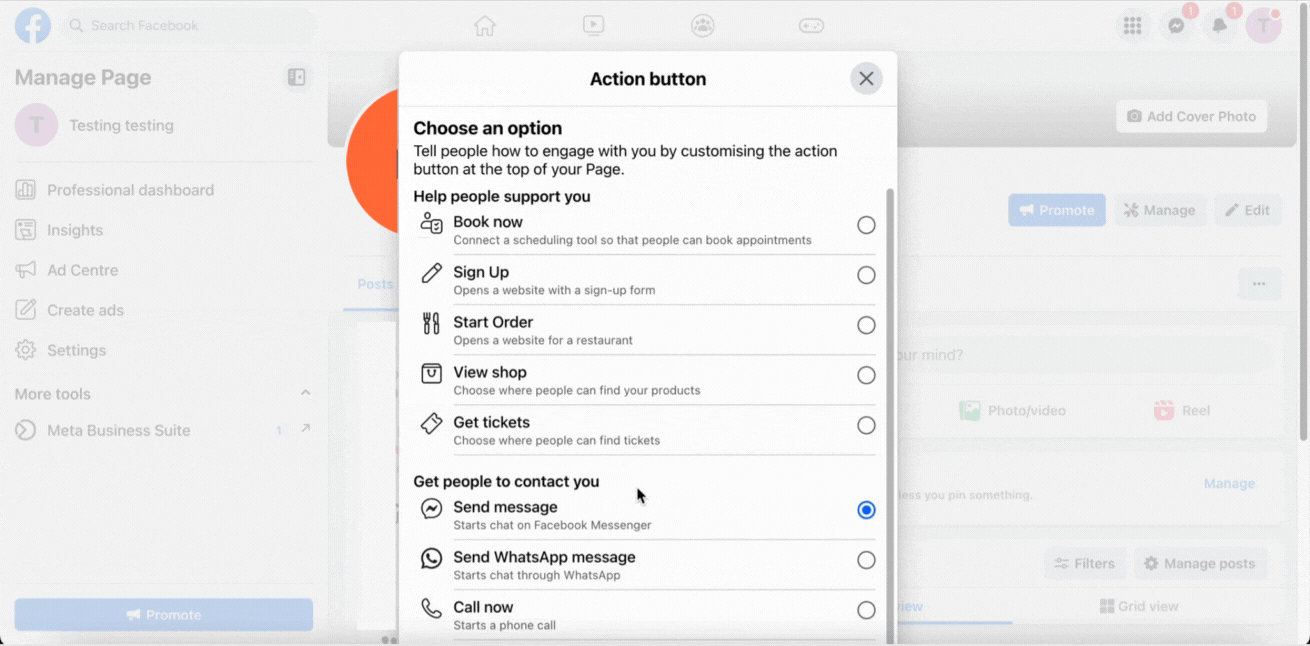The image size is (1310, 646).
Task: Click the Call now phone icon
Action: [431, 608]
